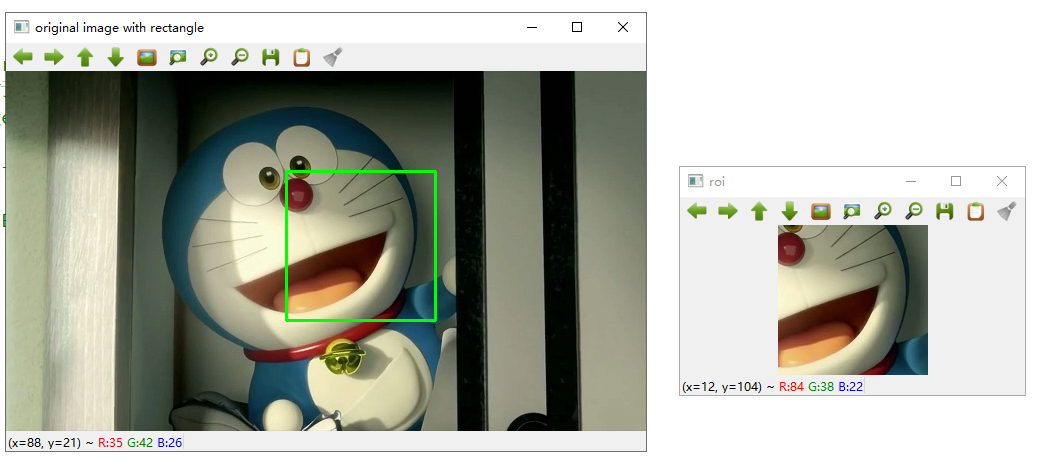The width and height of the screenshot is (1039, 466).
Task: Close the roi window
Action: point(1001,181)
